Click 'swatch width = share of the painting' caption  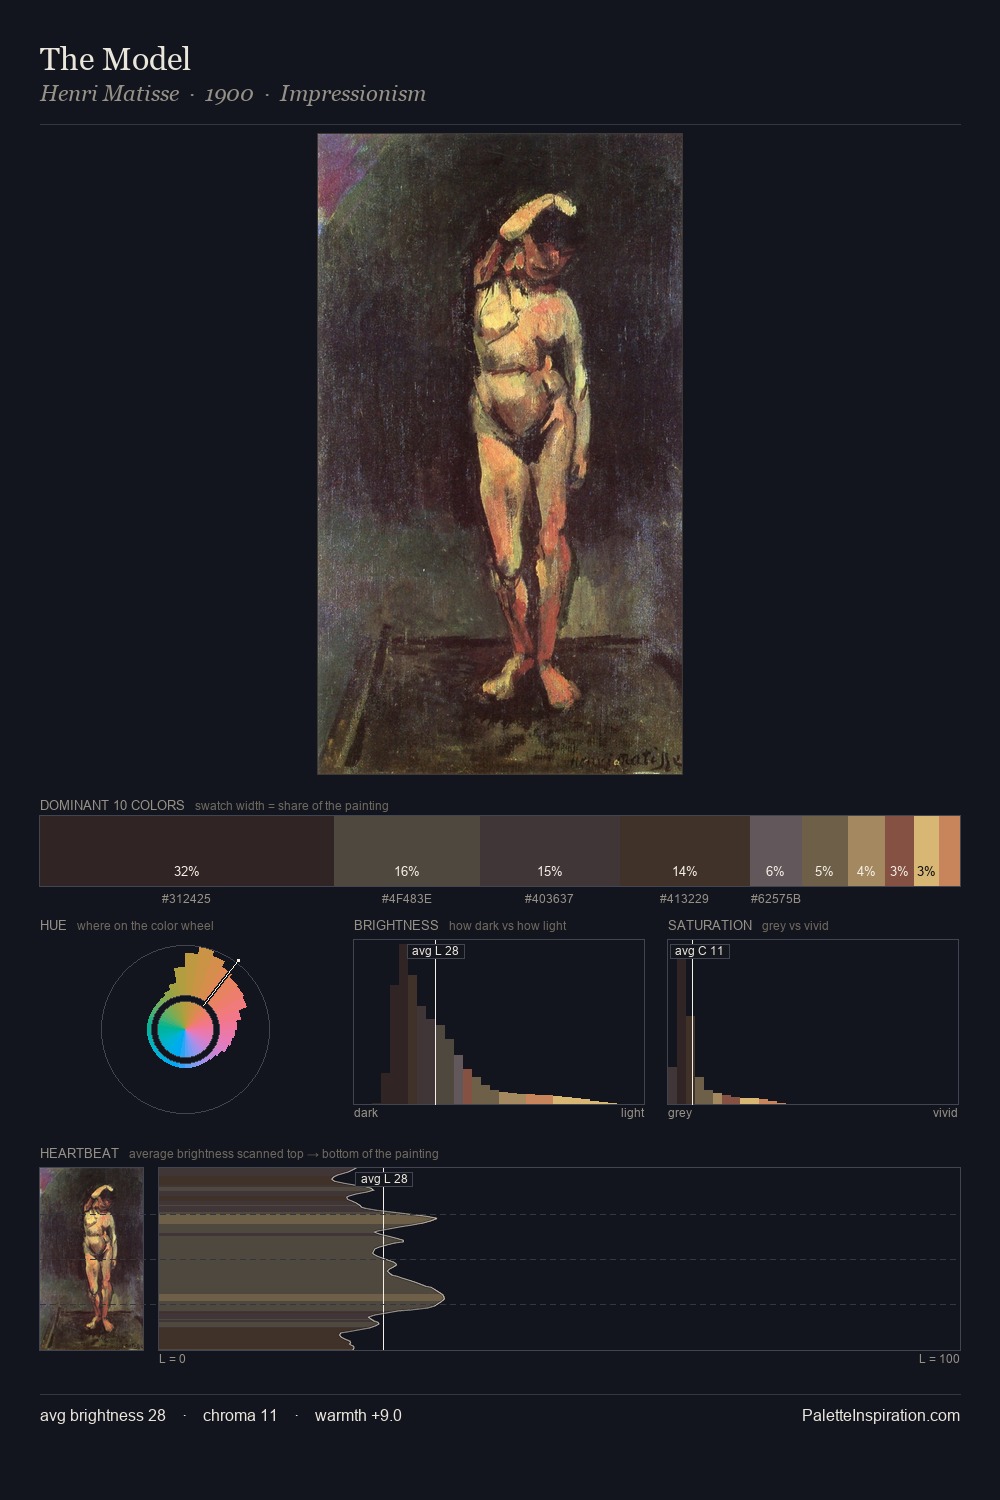coord(292,806)
